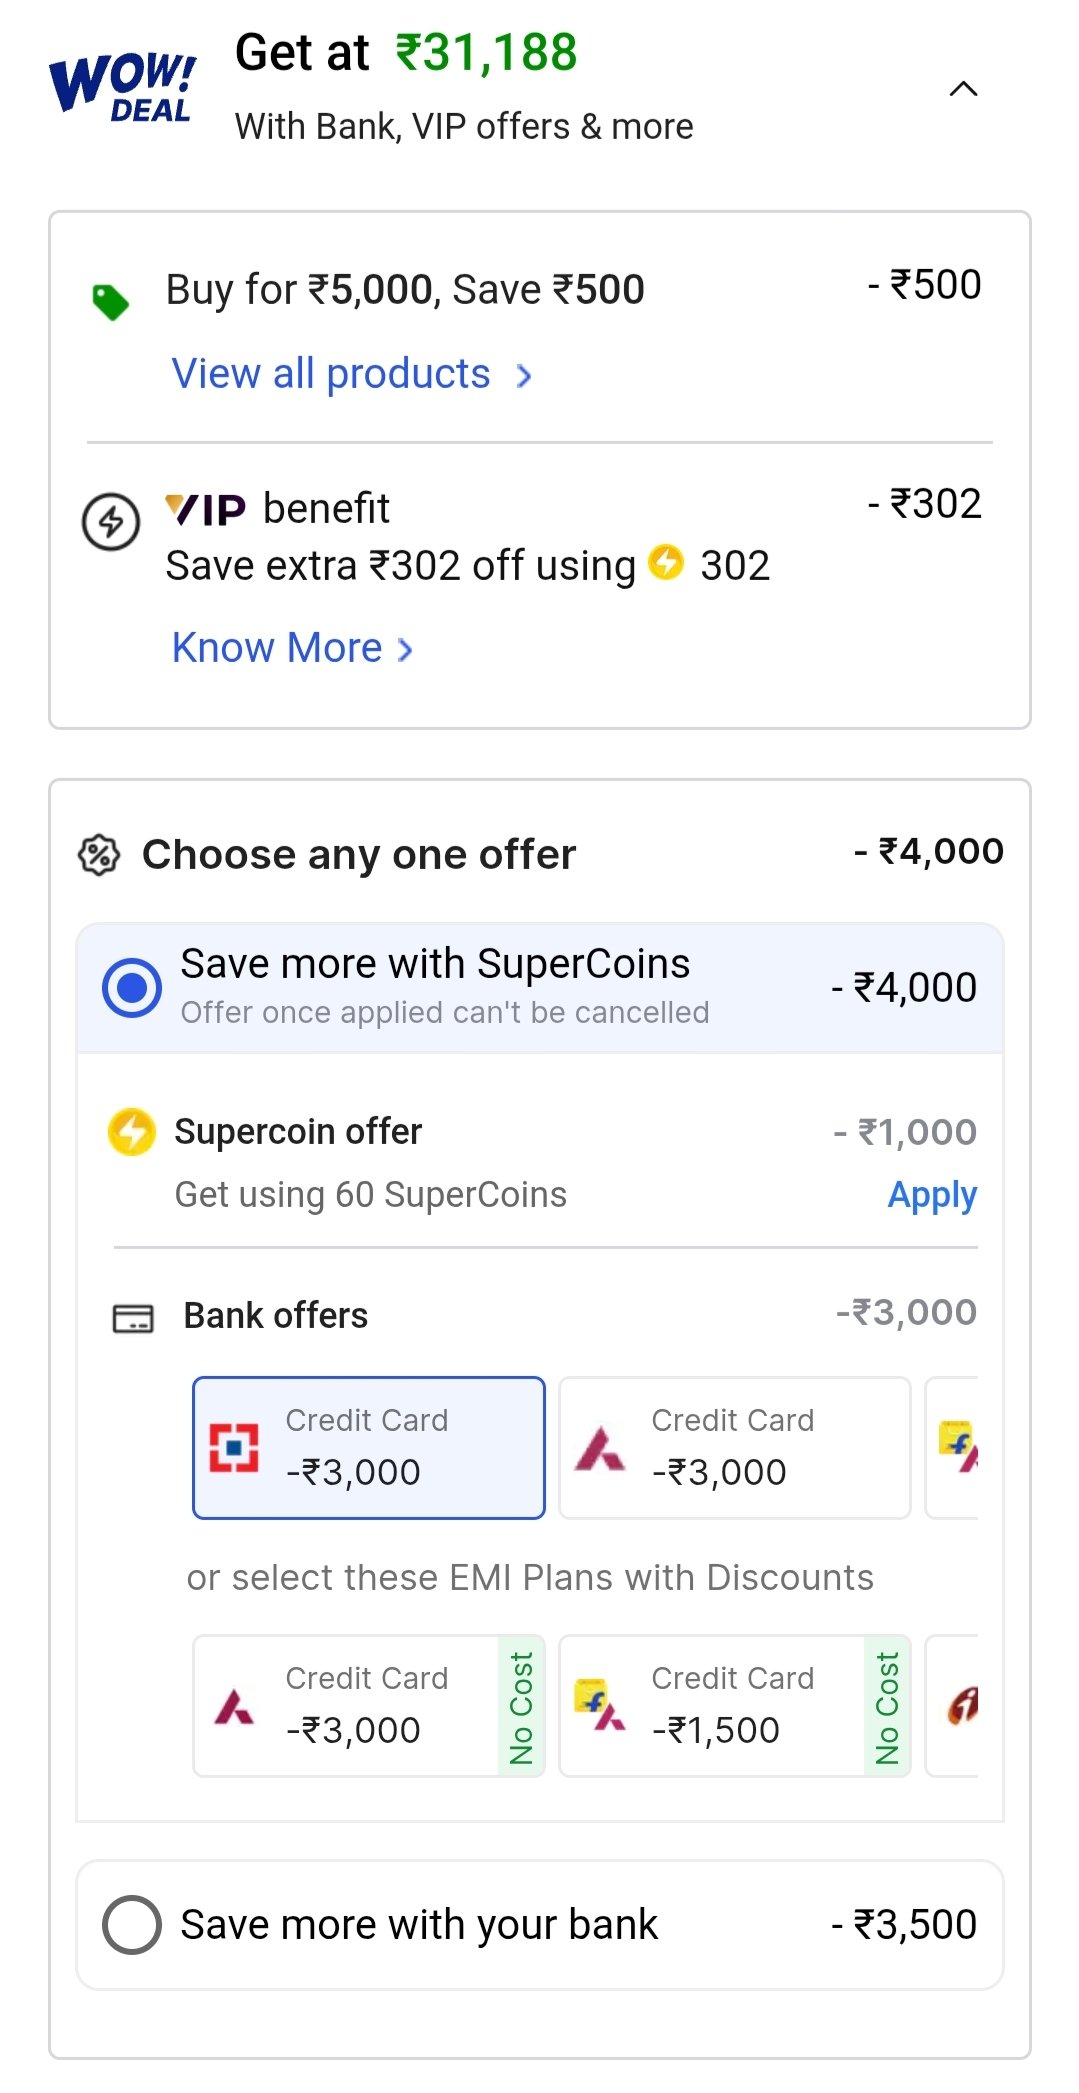Tap the yellow Supercoin offer icon

click(132, 1132)
